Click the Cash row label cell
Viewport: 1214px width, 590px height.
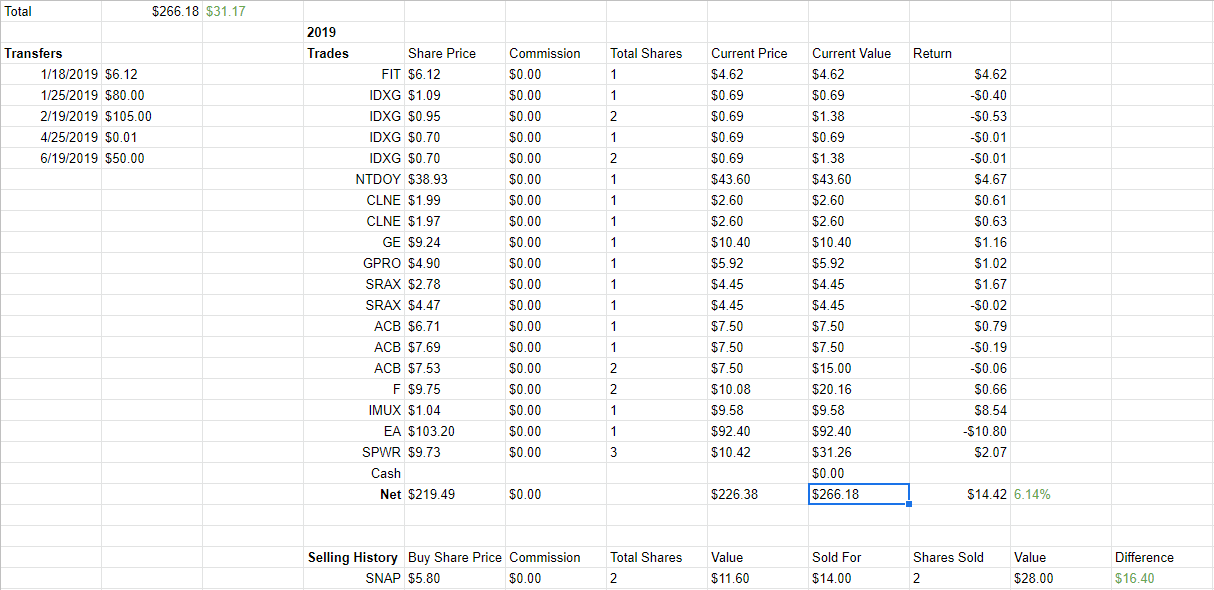point(385,473)
